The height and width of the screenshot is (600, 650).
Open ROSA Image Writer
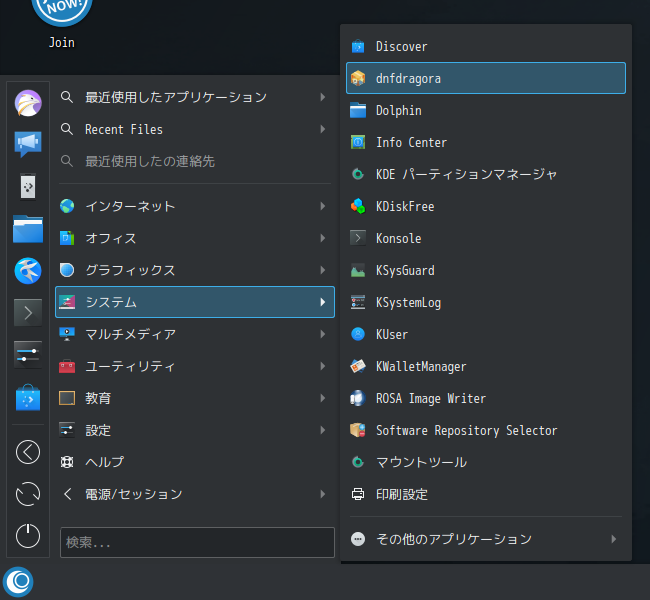[x=486, y=398]
